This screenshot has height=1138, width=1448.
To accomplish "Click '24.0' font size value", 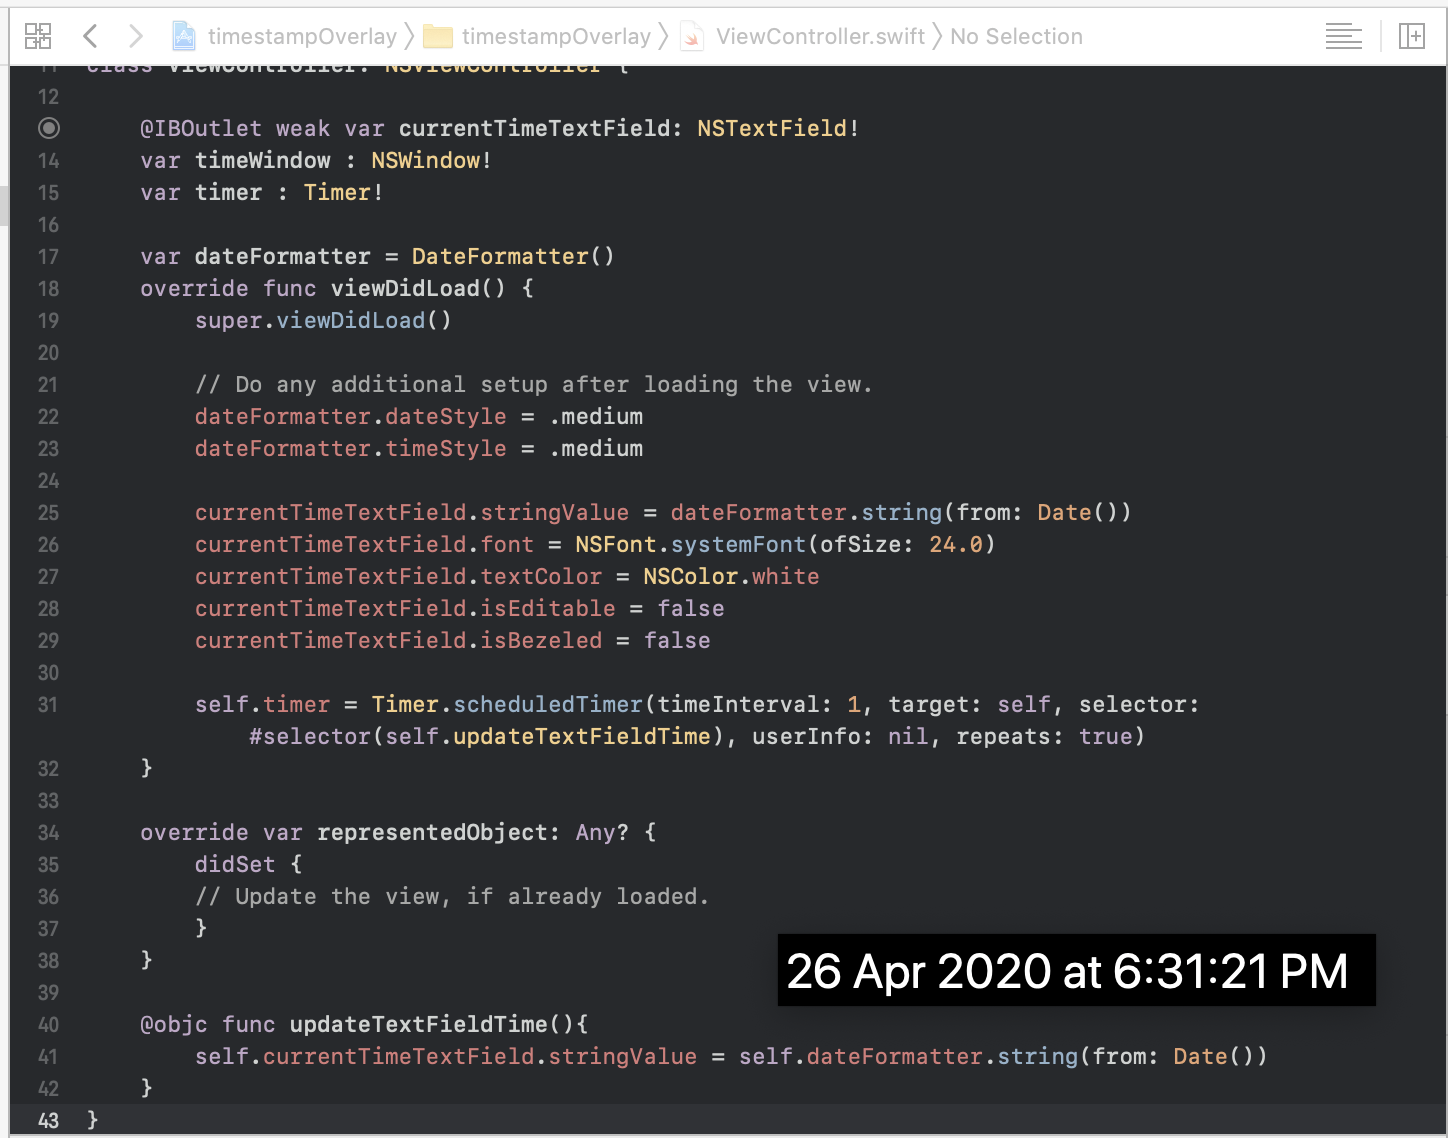I will [x=956, y=544].
